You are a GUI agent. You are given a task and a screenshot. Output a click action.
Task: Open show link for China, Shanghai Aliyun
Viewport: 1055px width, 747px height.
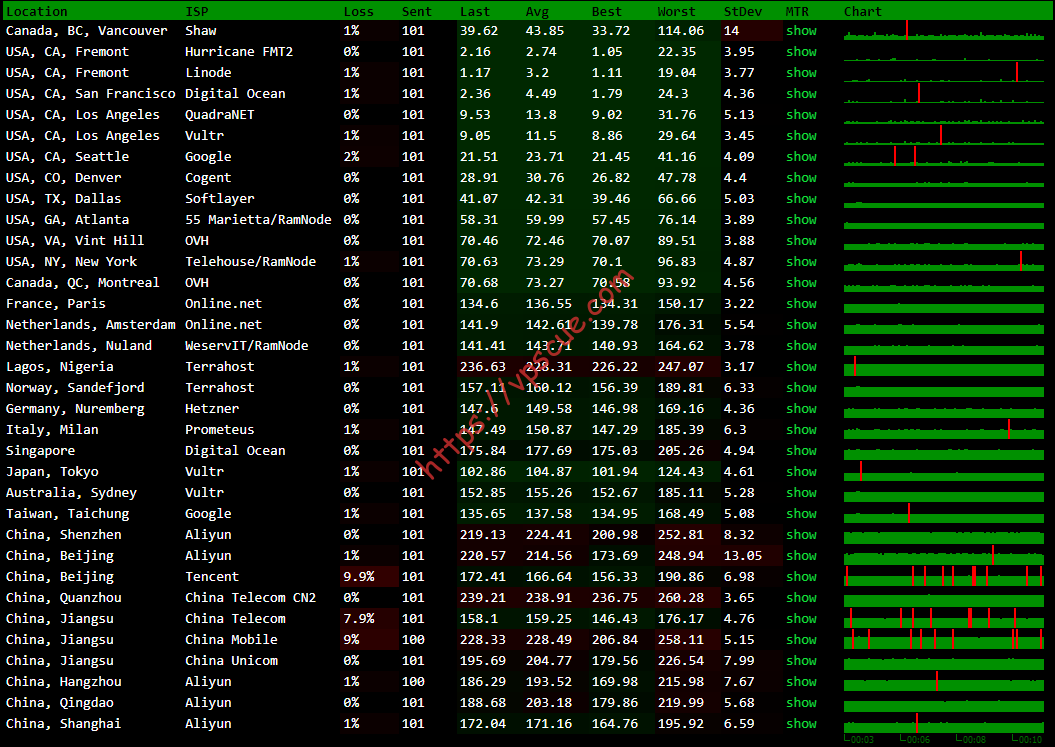801,723
